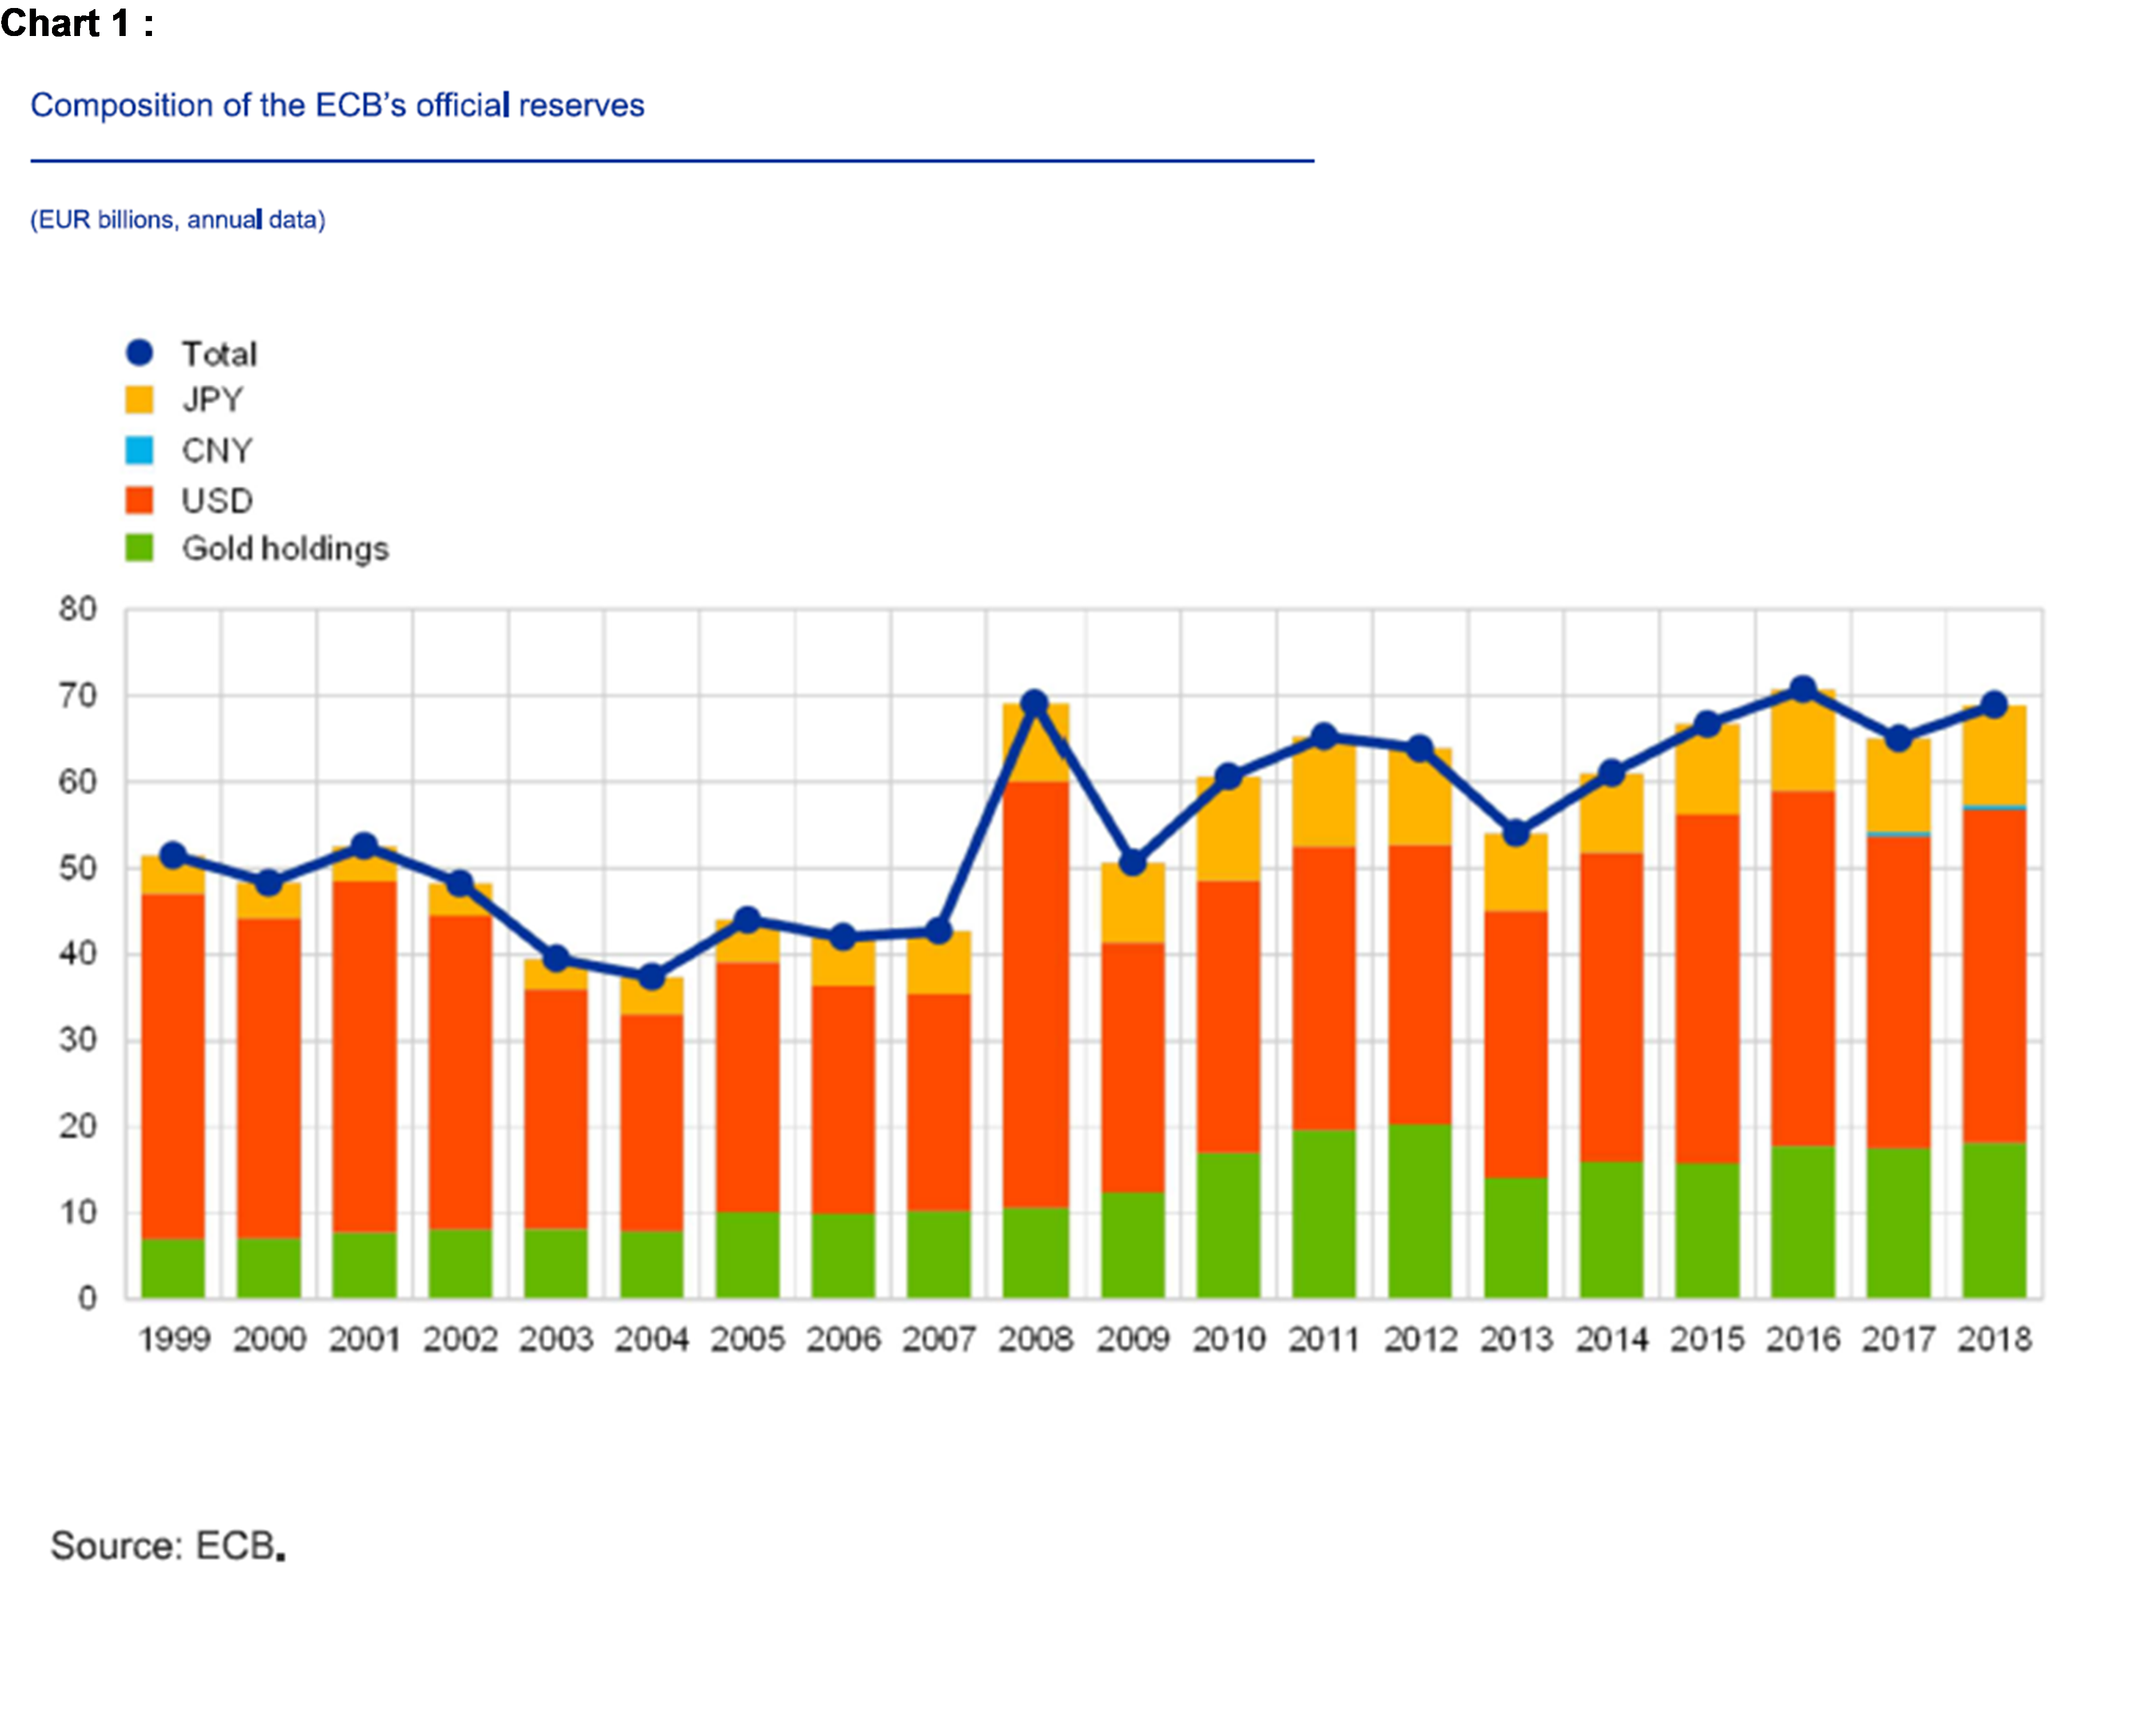
Task: Click the 80 y-axis label
Action: click(78, 608)
